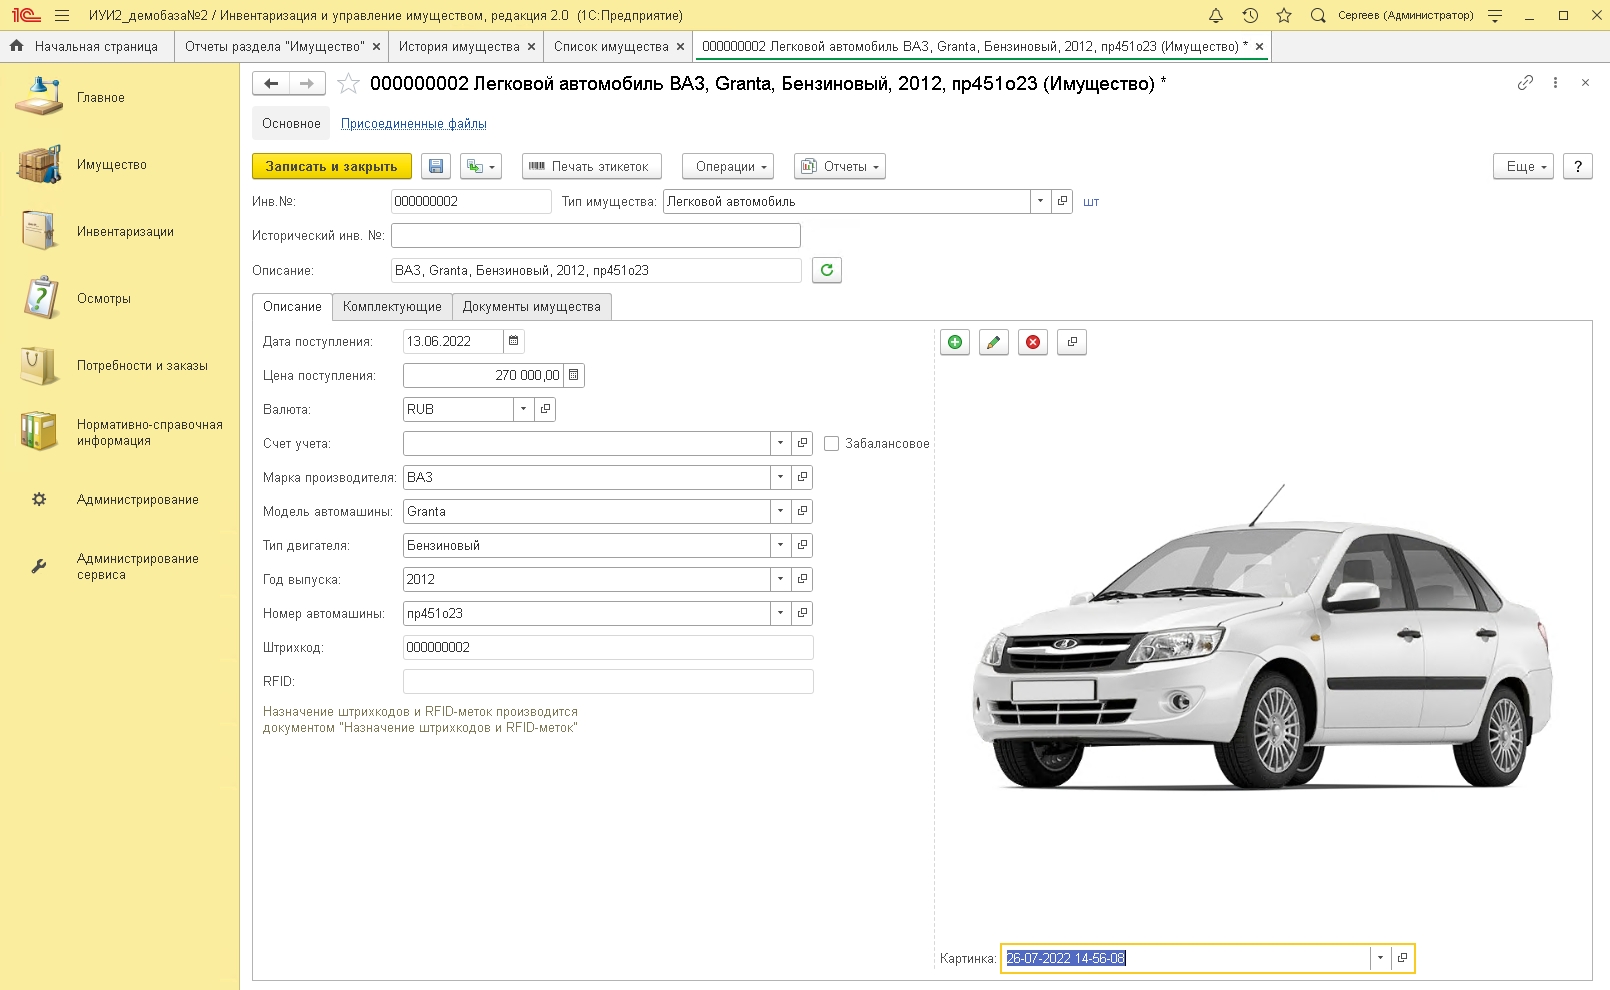Copy link to this object icon
This screenshot has width=1610, height=990.
(x=1525, y=83)
